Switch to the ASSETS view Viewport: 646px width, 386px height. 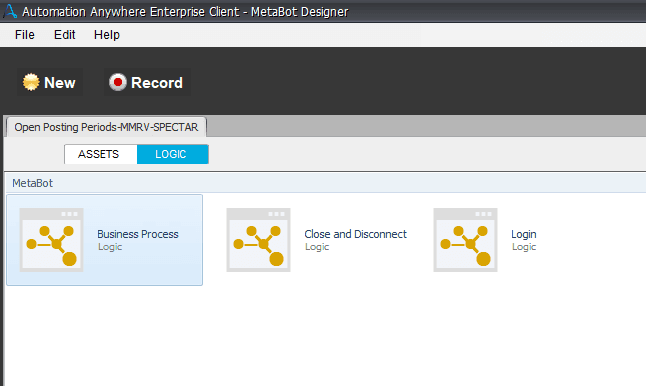click(x=101, y=154)
